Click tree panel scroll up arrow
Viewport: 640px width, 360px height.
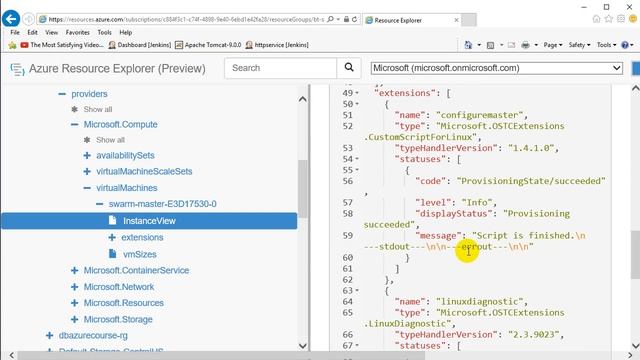303,99
